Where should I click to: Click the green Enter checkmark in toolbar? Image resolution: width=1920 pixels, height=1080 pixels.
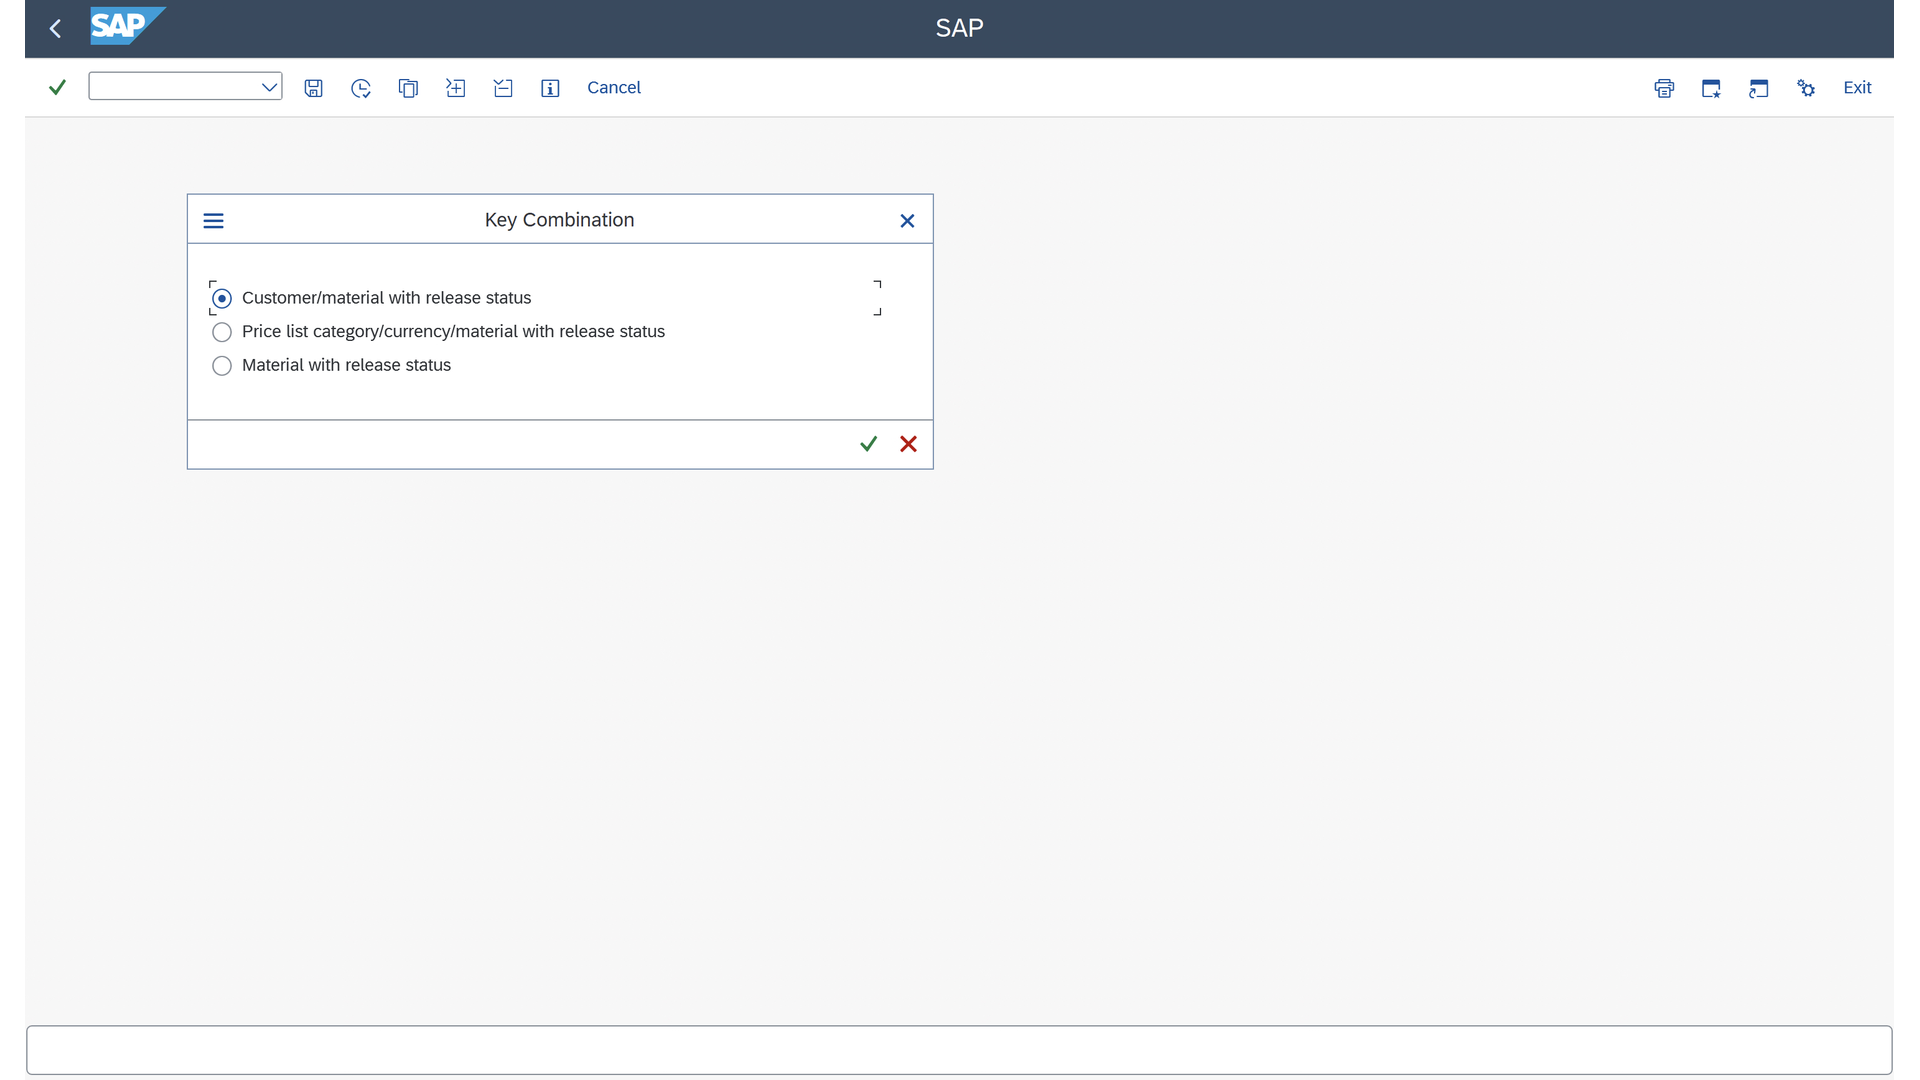(x=57, y=87)
